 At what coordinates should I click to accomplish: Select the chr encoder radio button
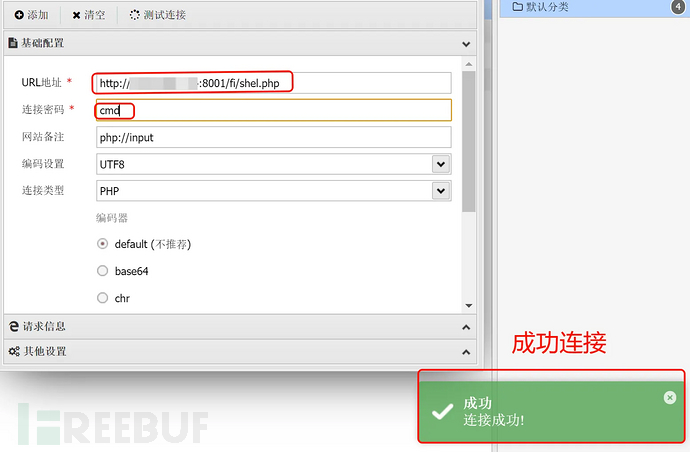[103, 298]
